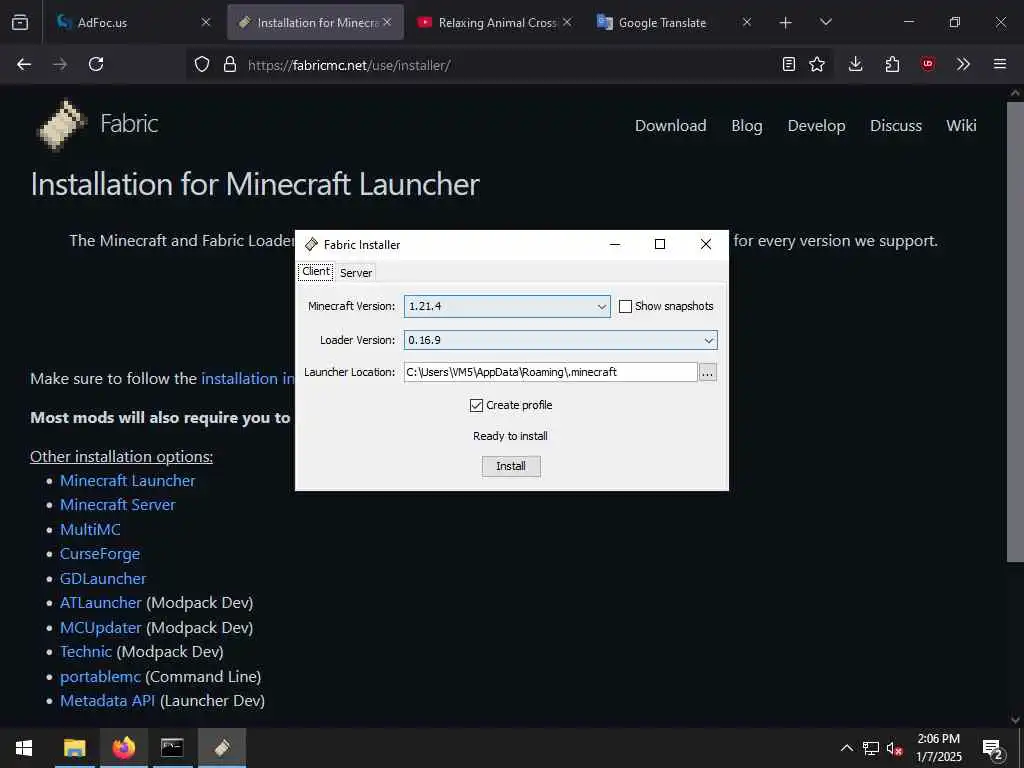
Task: Close the Google Translate tab
Action: coord(746,22)
